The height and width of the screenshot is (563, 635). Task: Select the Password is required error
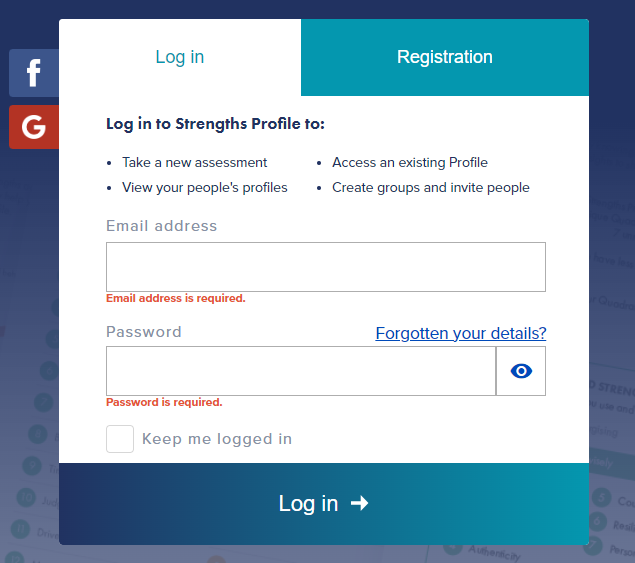click(x=164, y=402)
